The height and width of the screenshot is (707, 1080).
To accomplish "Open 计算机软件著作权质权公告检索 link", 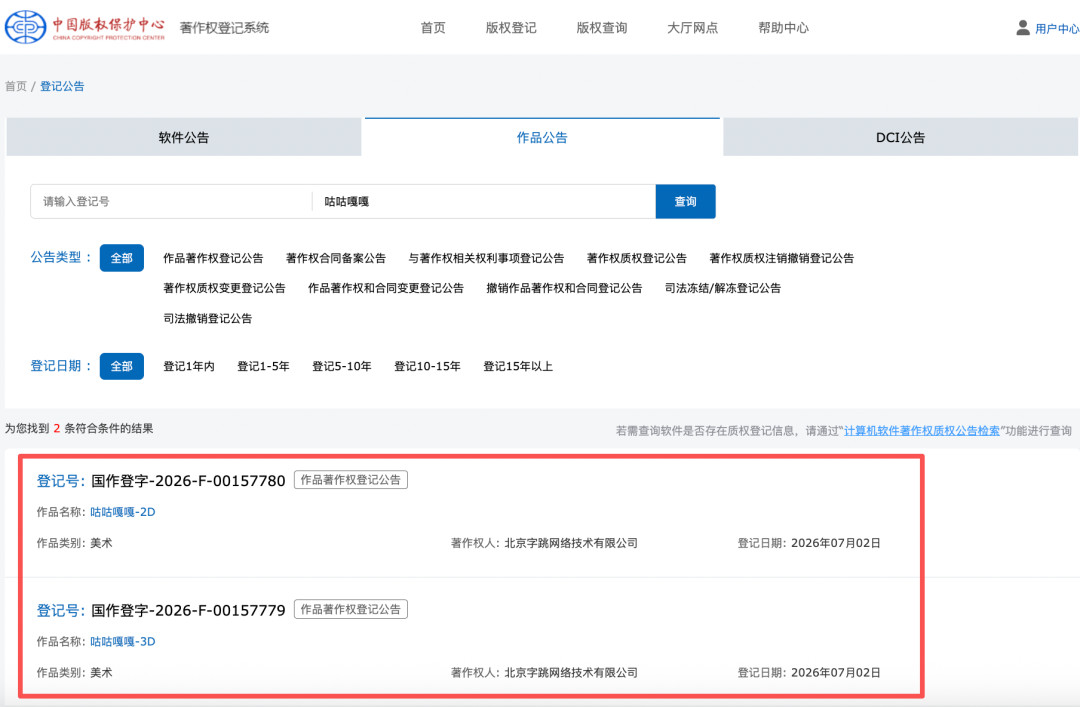I will click(922, 430).
